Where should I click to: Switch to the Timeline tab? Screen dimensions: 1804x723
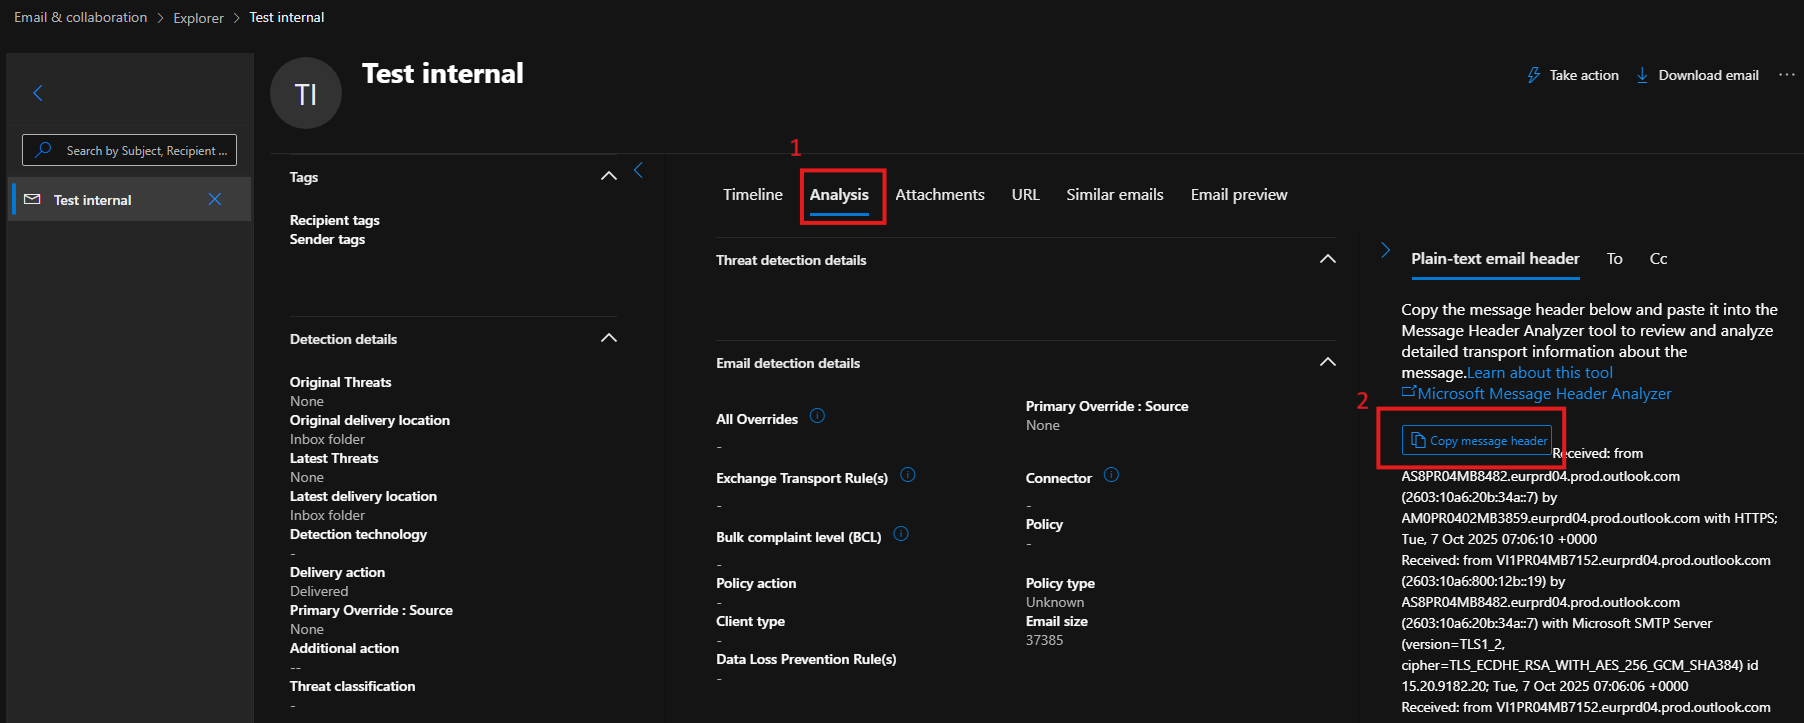coord(752,195)
